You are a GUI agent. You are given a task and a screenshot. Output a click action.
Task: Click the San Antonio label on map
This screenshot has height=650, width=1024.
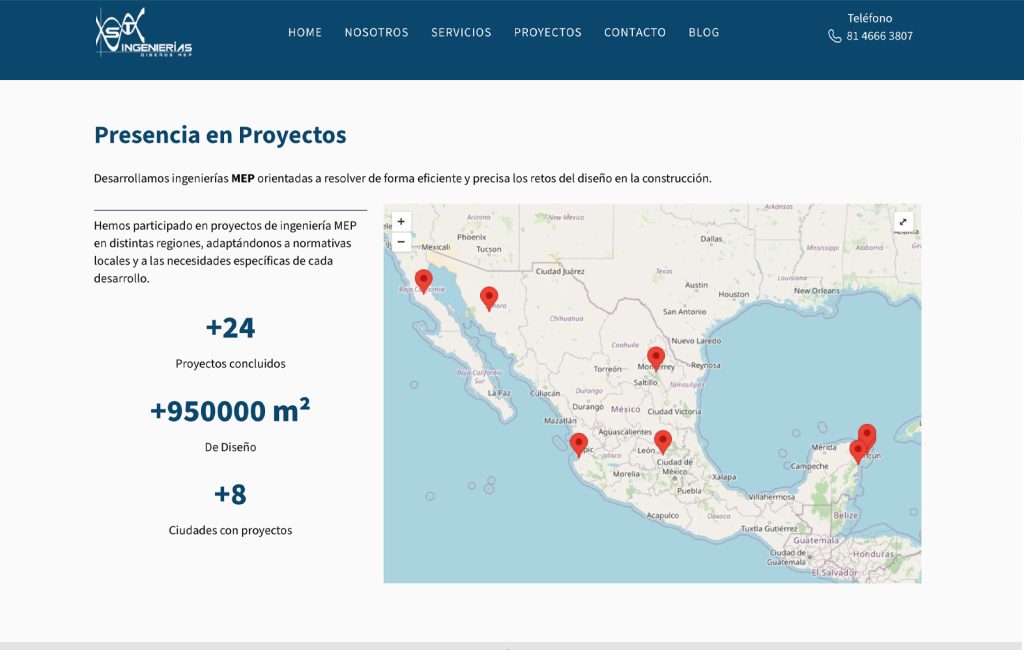[x=684, y=312]
